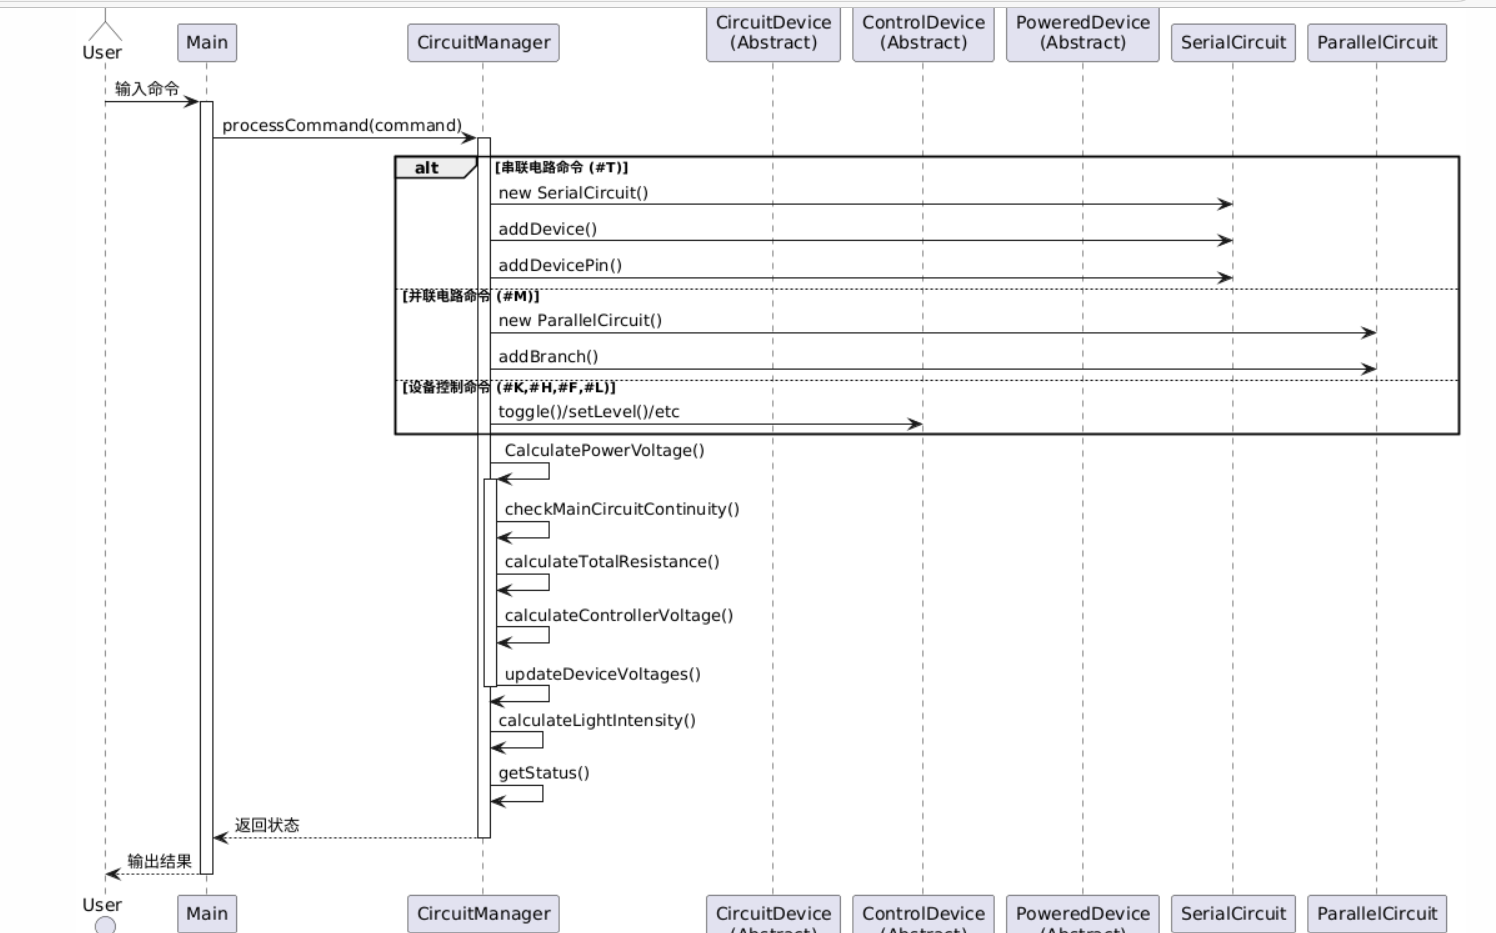Image resolution: width=1496 pixels, height=933 pixels.
Task: Select the calculateControllerVoltage() self-call label
Action: pyautogui.click(x=619, y=615)
